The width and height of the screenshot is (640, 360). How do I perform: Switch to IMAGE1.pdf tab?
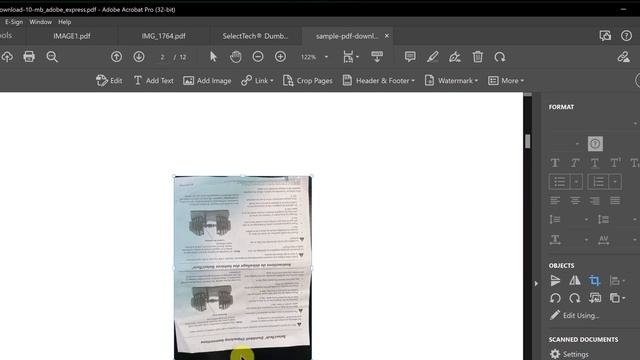coord(71,36)
